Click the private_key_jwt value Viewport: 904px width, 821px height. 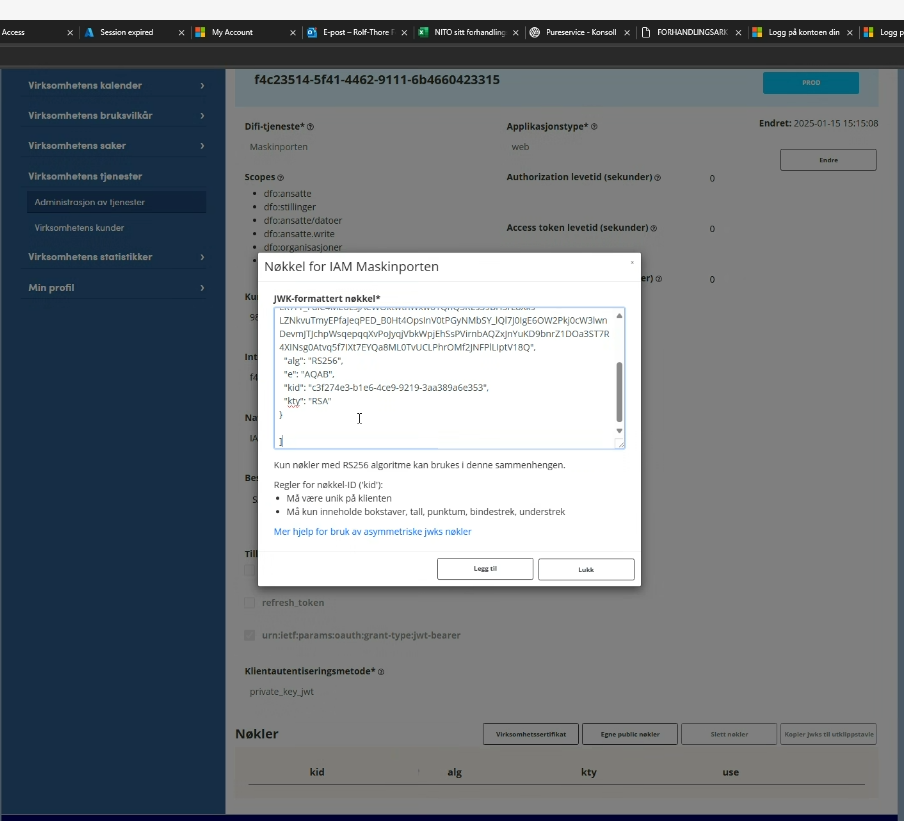pos(281,692)
